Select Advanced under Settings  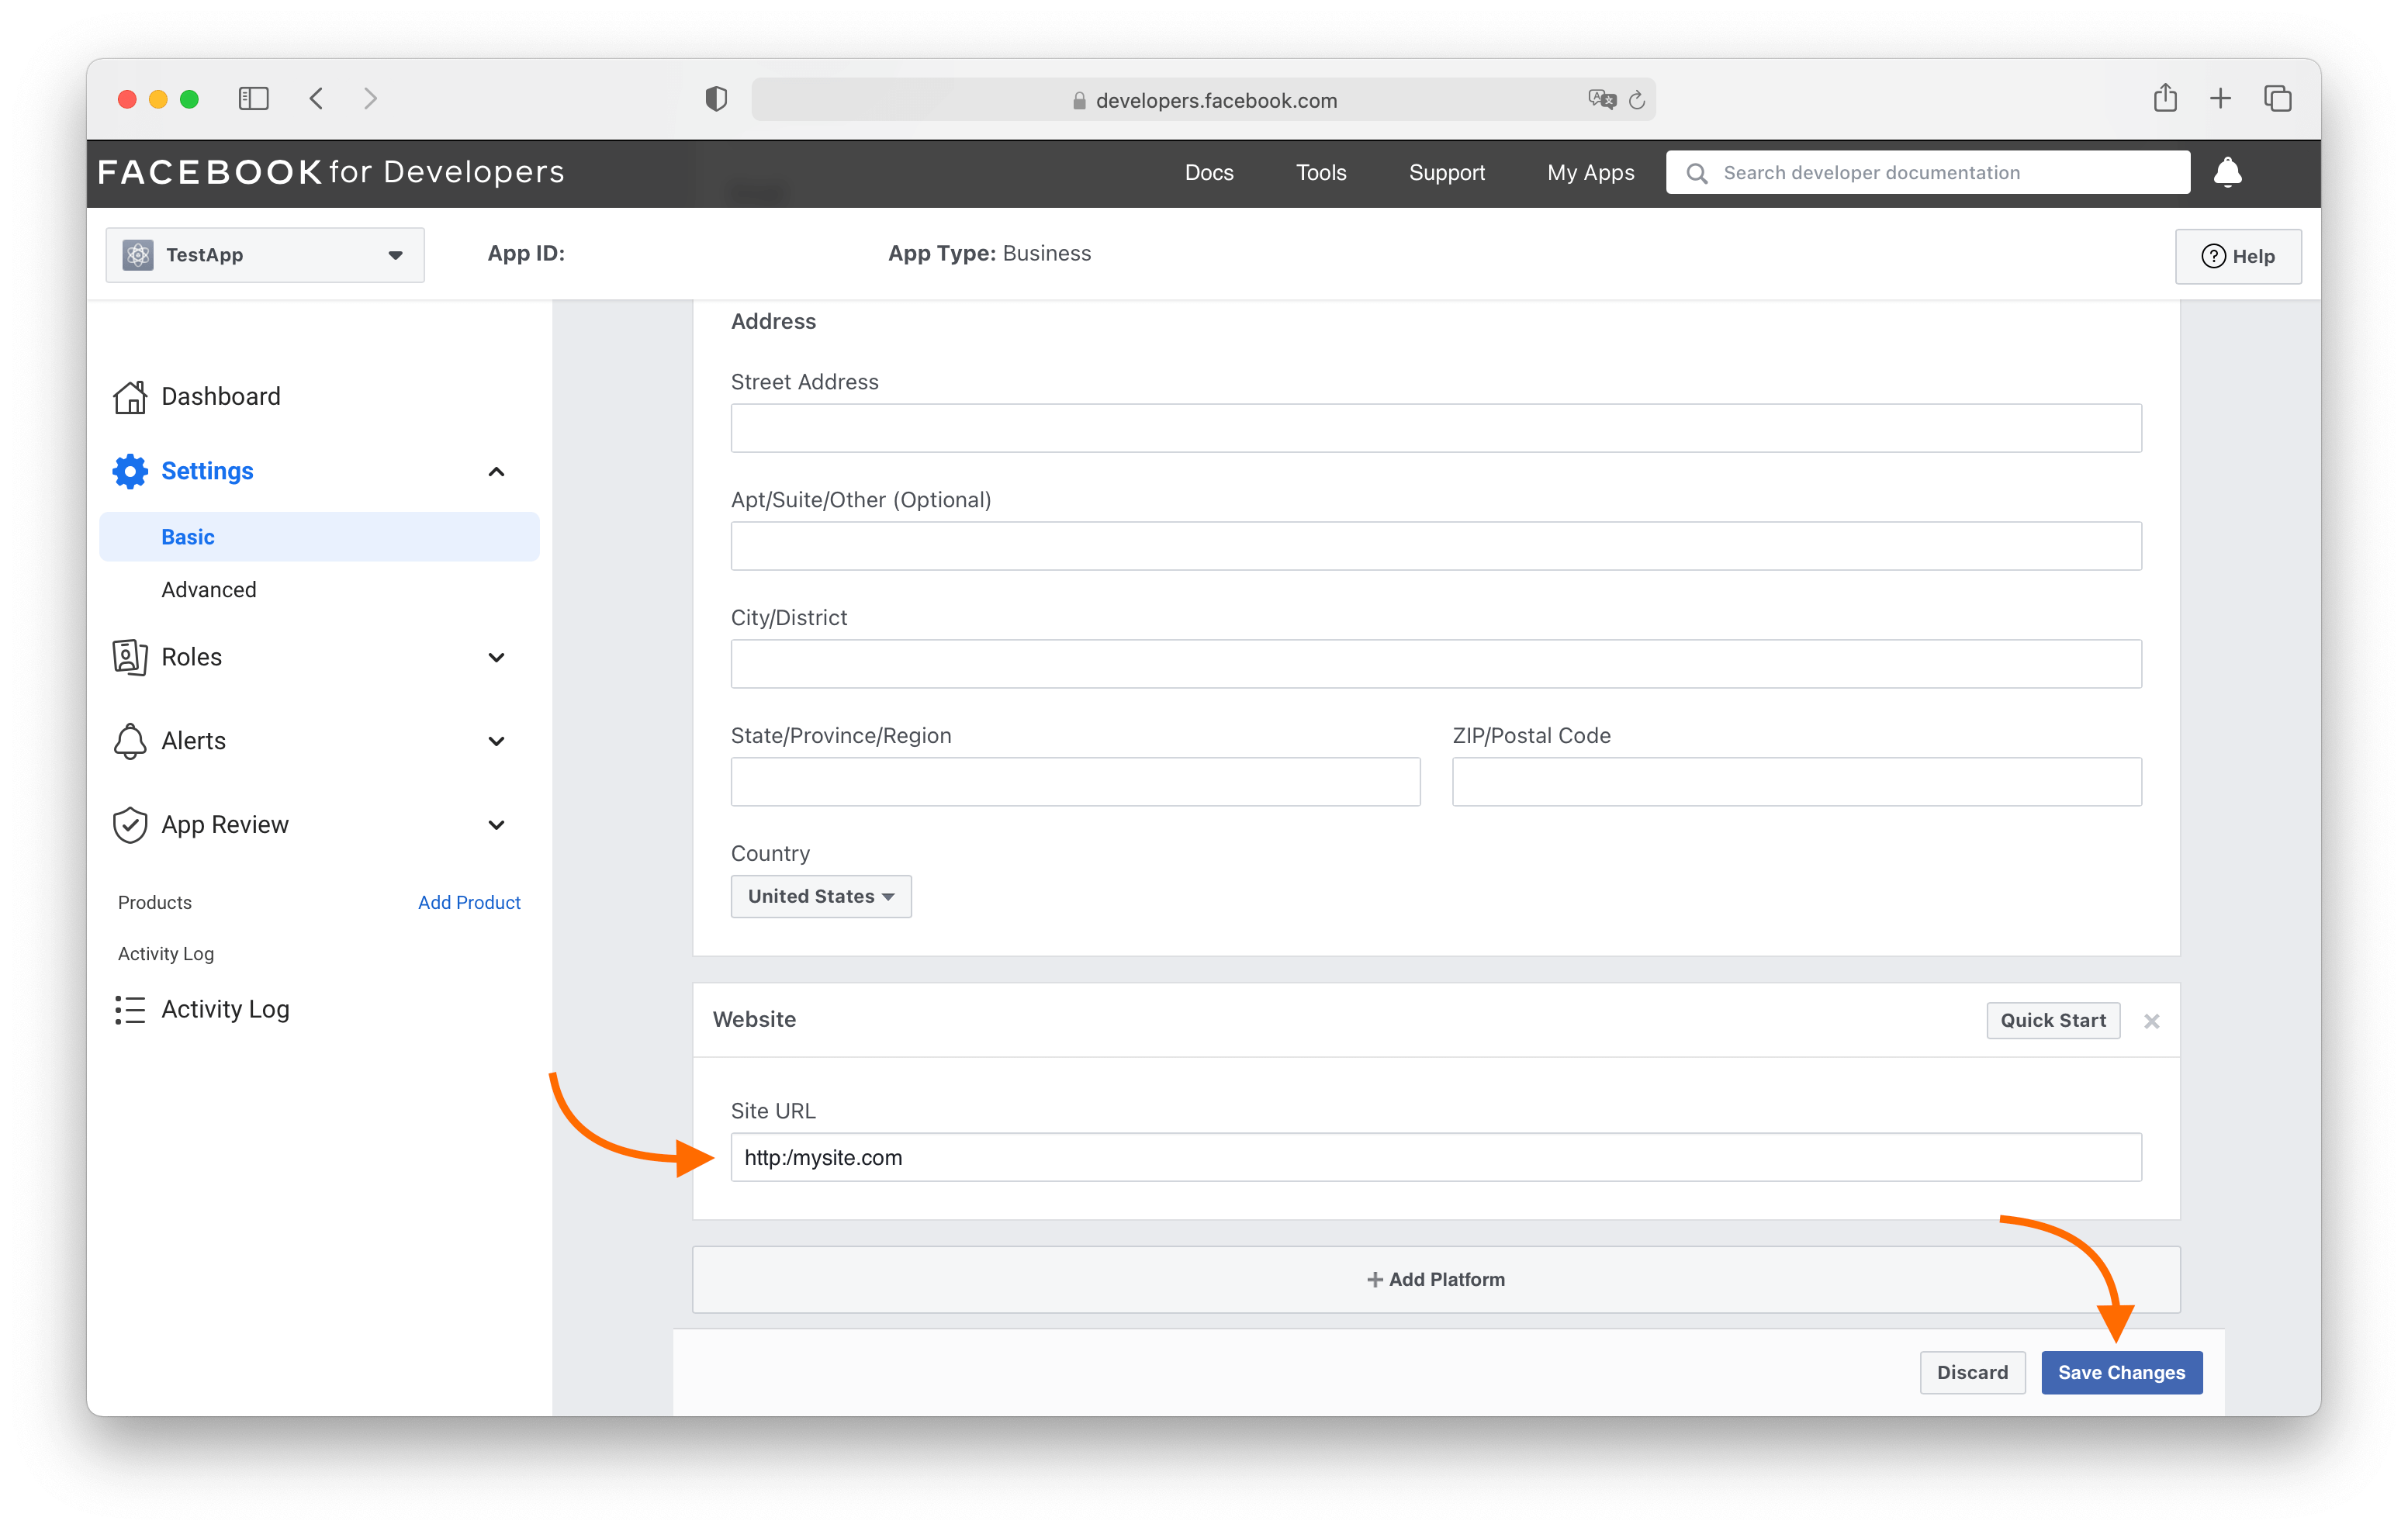click(x=209, y=589)
